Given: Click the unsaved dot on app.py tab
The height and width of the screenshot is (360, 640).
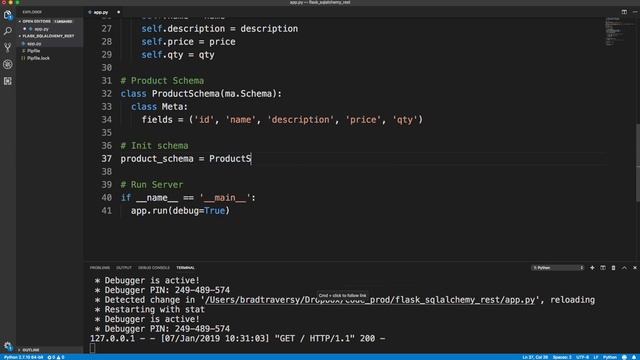Looking at the screenshot, I should (x=118, y=12).
